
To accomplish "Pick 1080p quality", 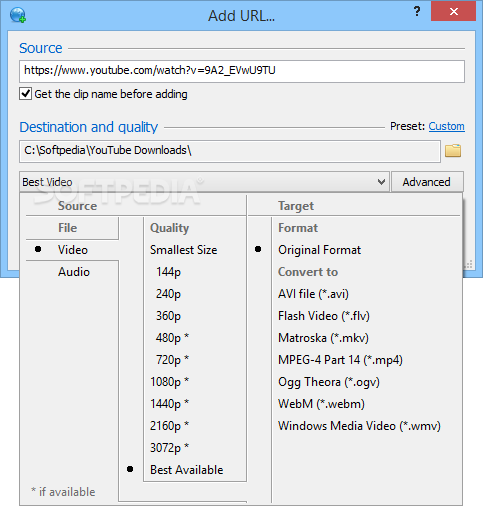I will click(x=170, y=382).
